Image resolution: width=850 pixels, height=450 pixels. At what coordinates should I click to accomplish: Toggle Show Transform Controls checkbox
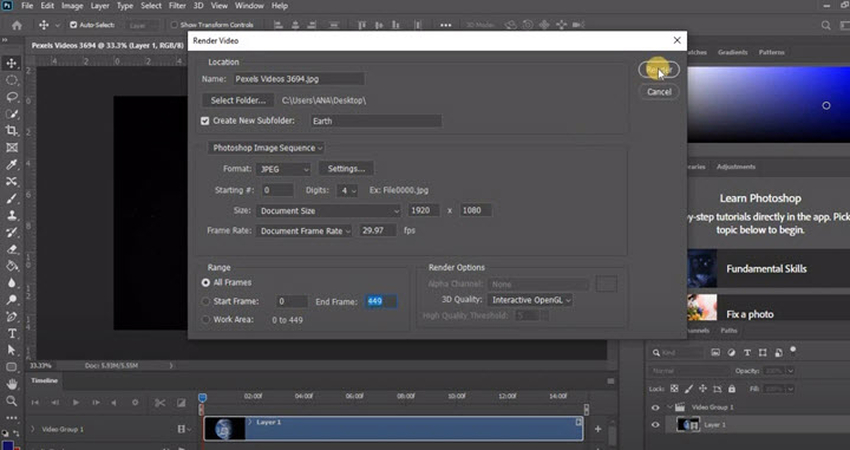[x=174, y=25]
